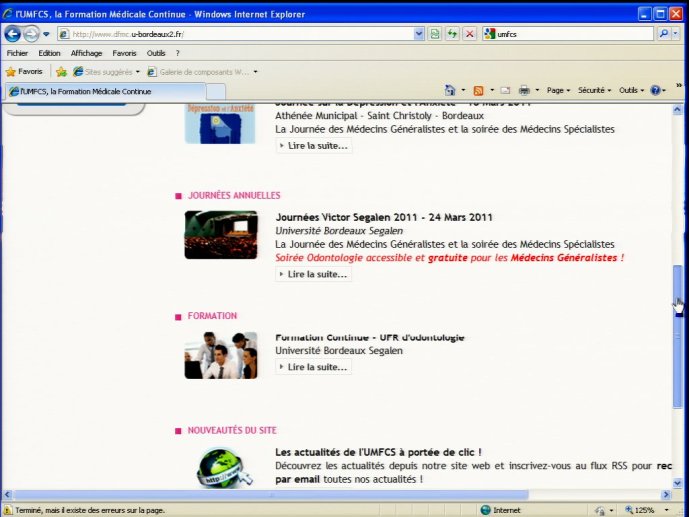
Task: Click the Print icon
Action: click(524, 90)
